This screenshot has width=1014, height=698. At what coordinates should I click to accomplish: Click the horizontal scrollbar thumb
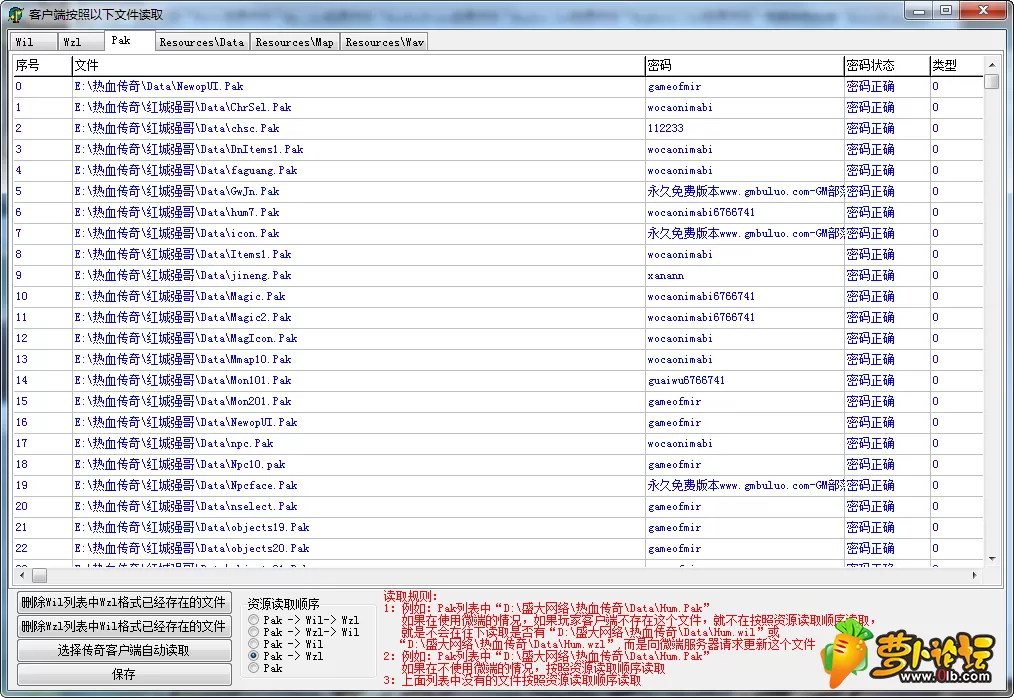click(x=39, y=575)
